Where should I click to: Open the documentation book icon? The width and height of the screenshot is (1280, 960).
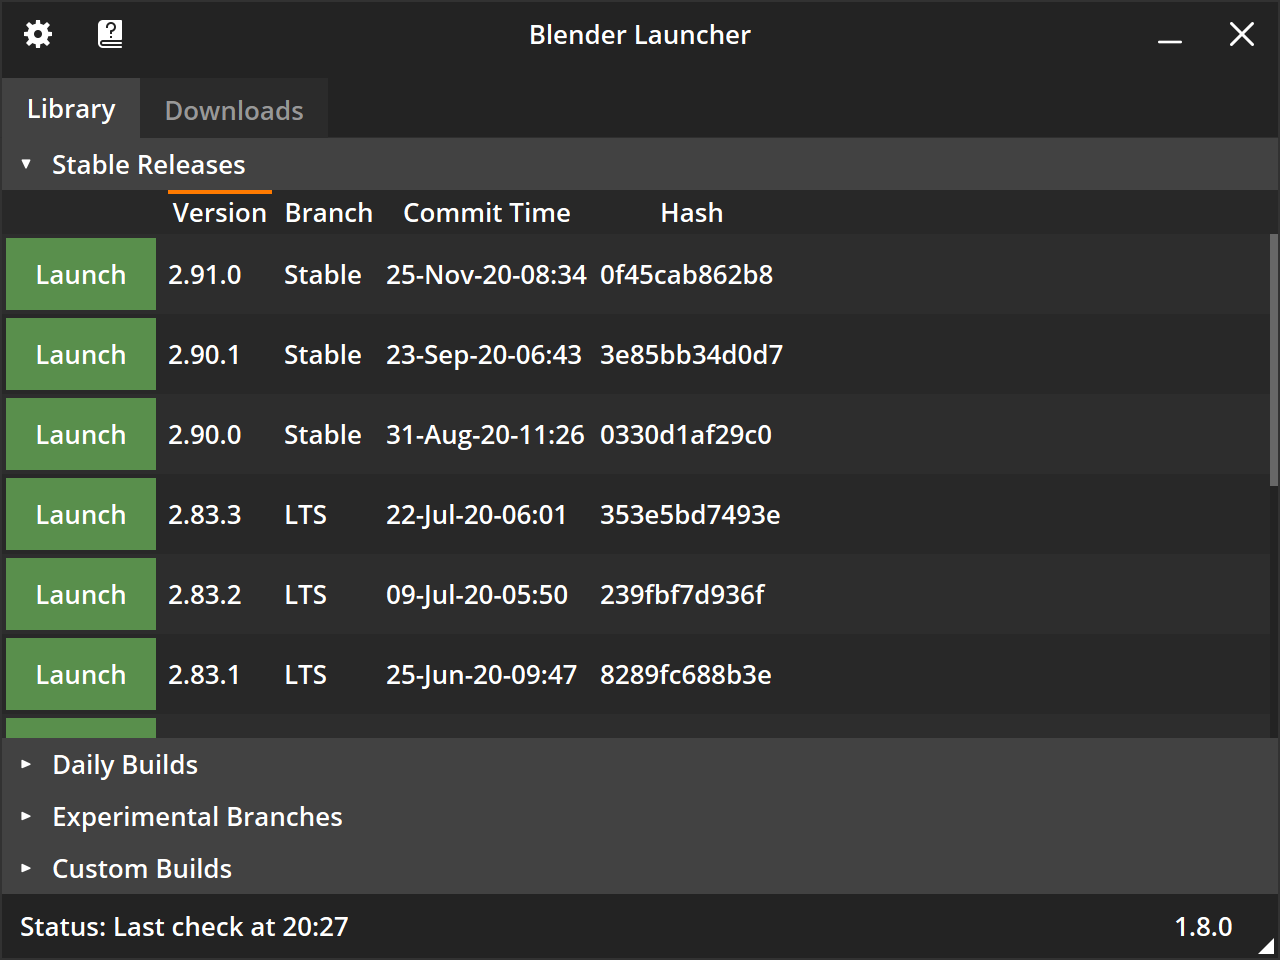(x=110, y=34)
